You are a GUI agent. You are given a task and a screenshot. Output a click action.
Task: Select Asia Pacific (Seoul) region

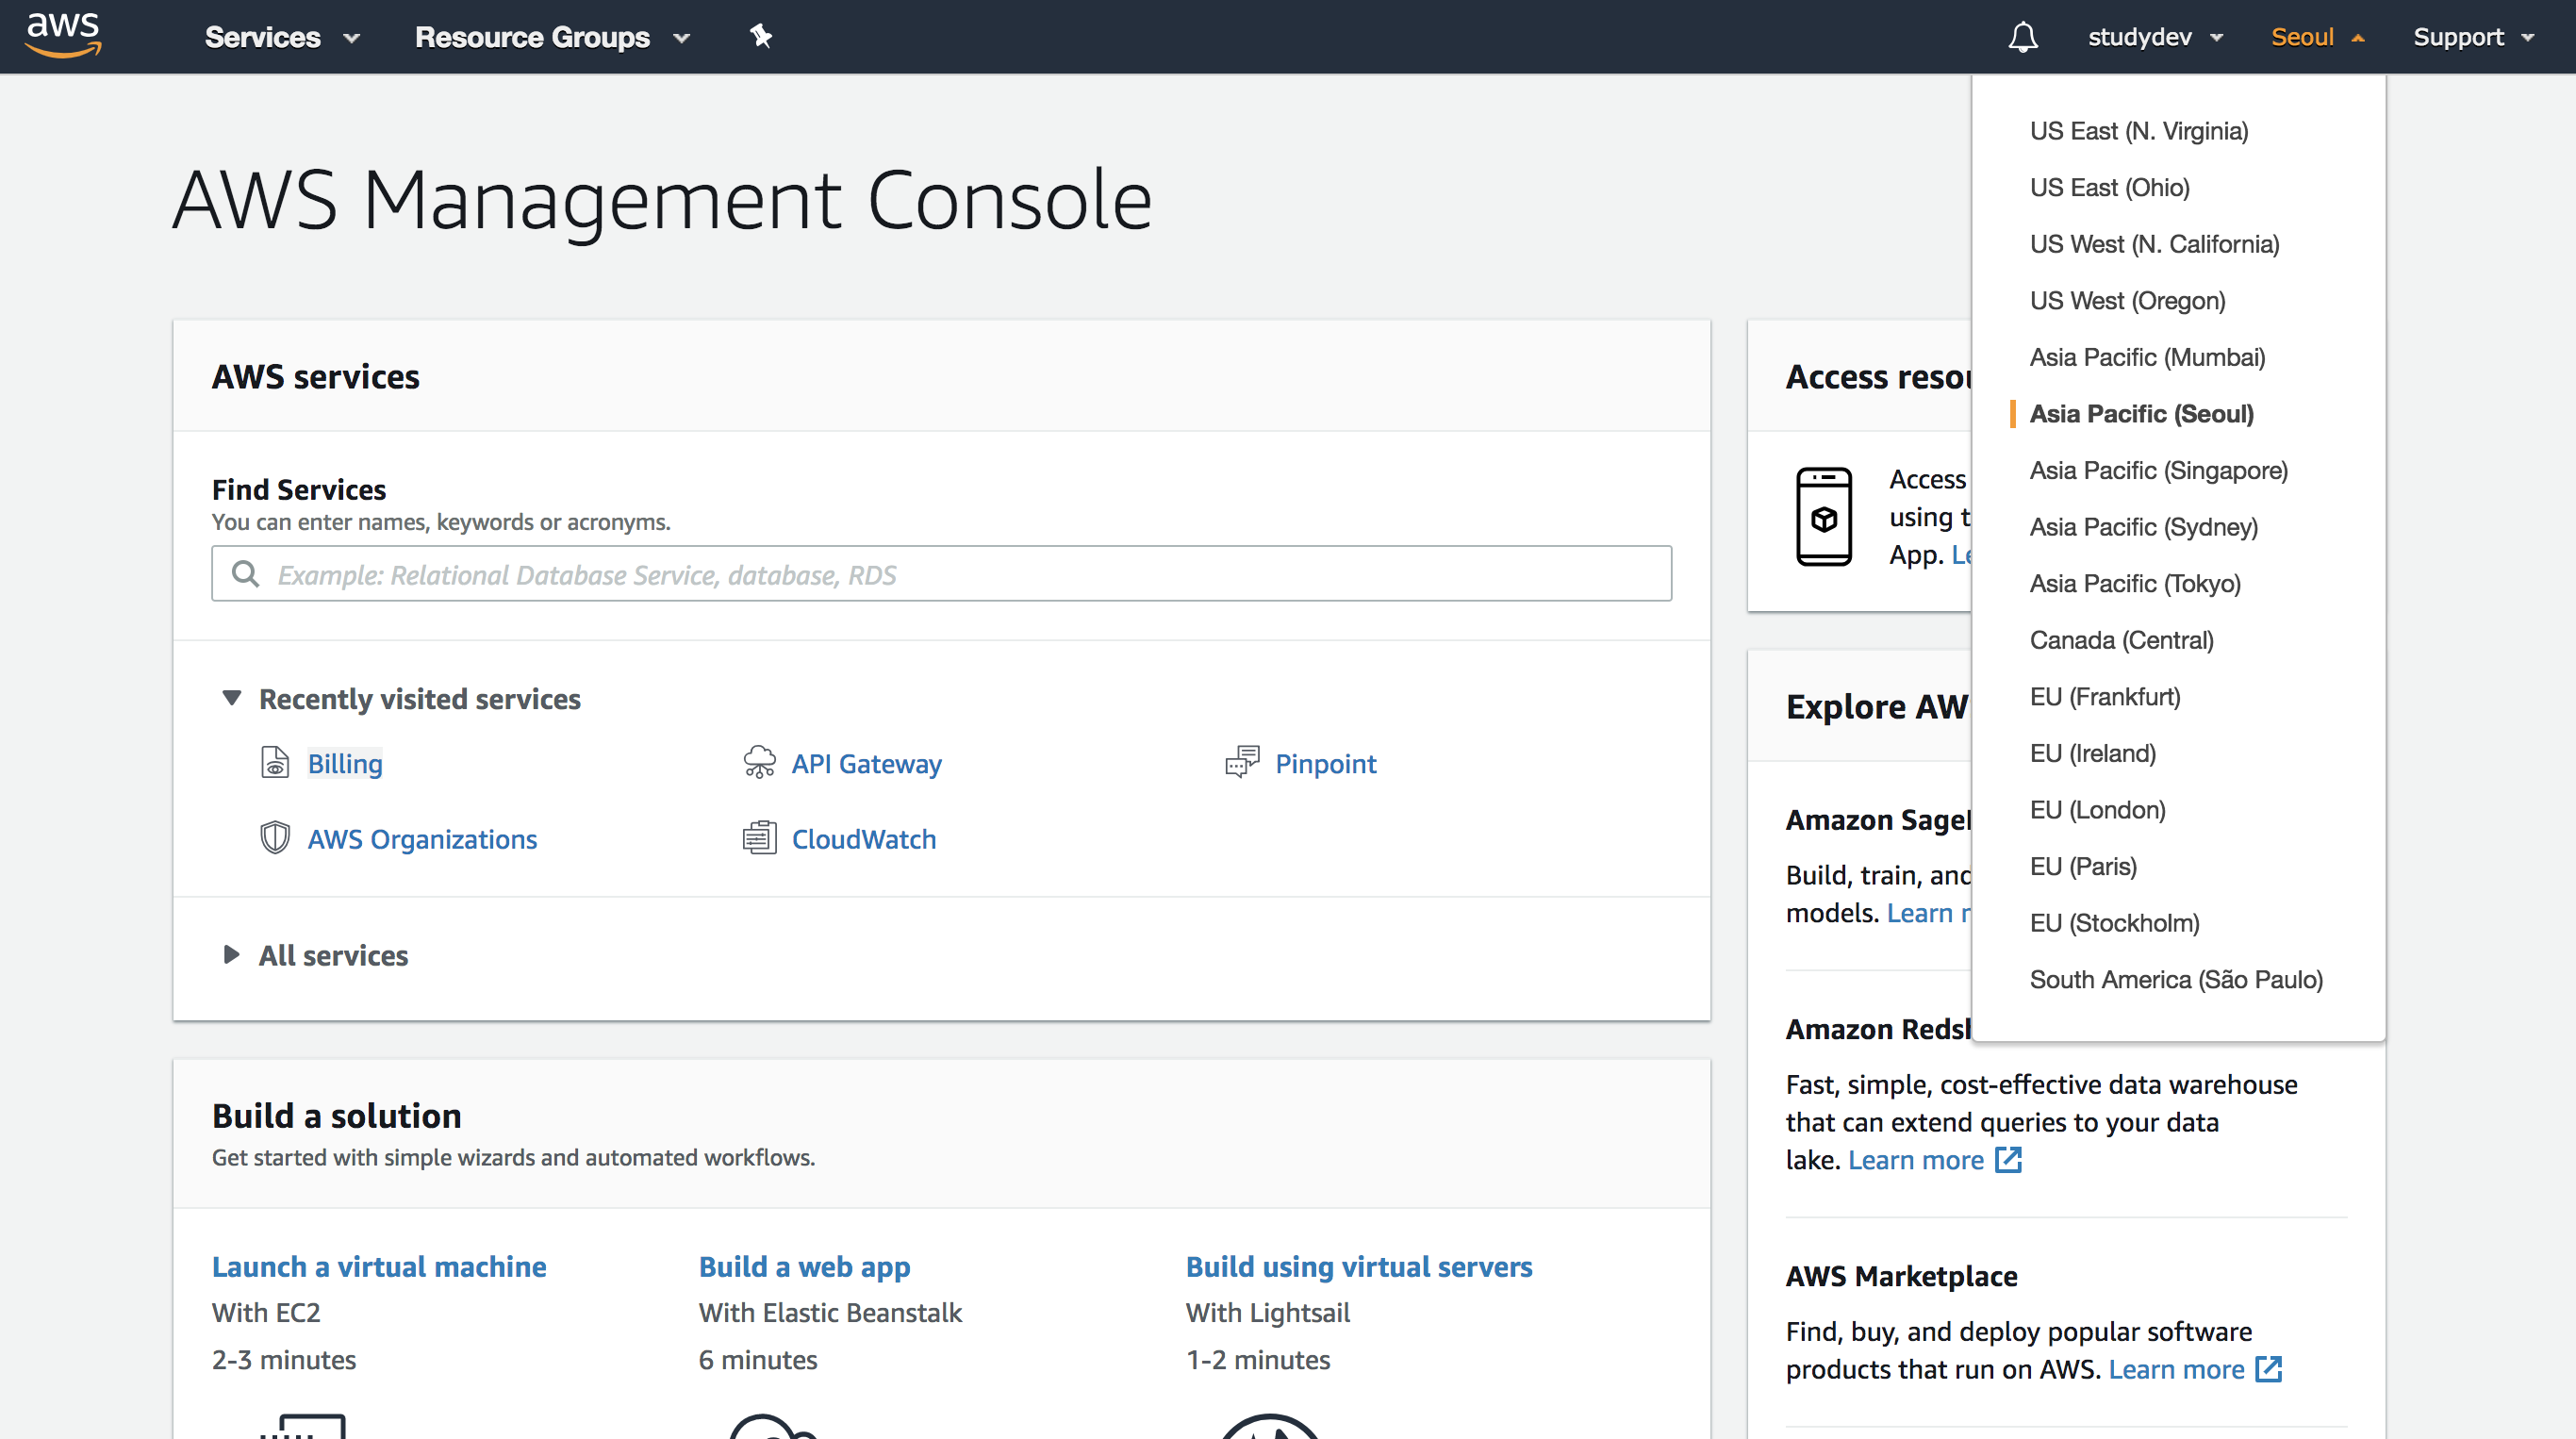(2142, 414)
